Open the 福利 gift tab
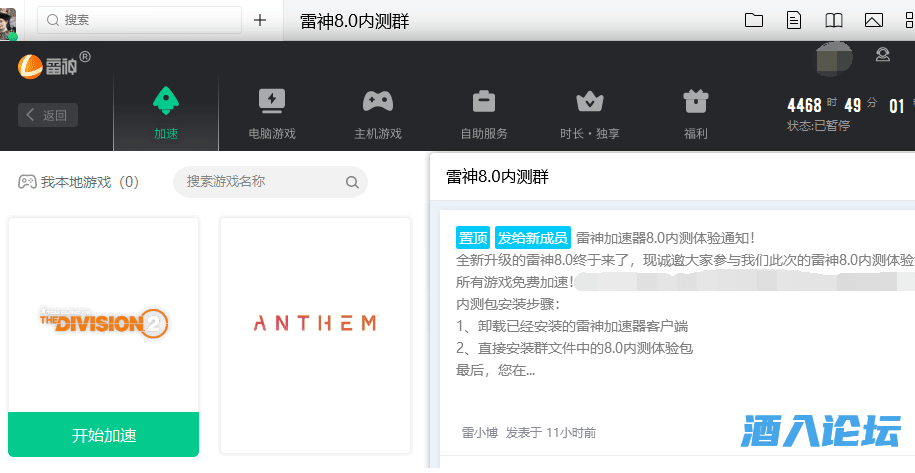The image size is (915, 473). (696, 112)
